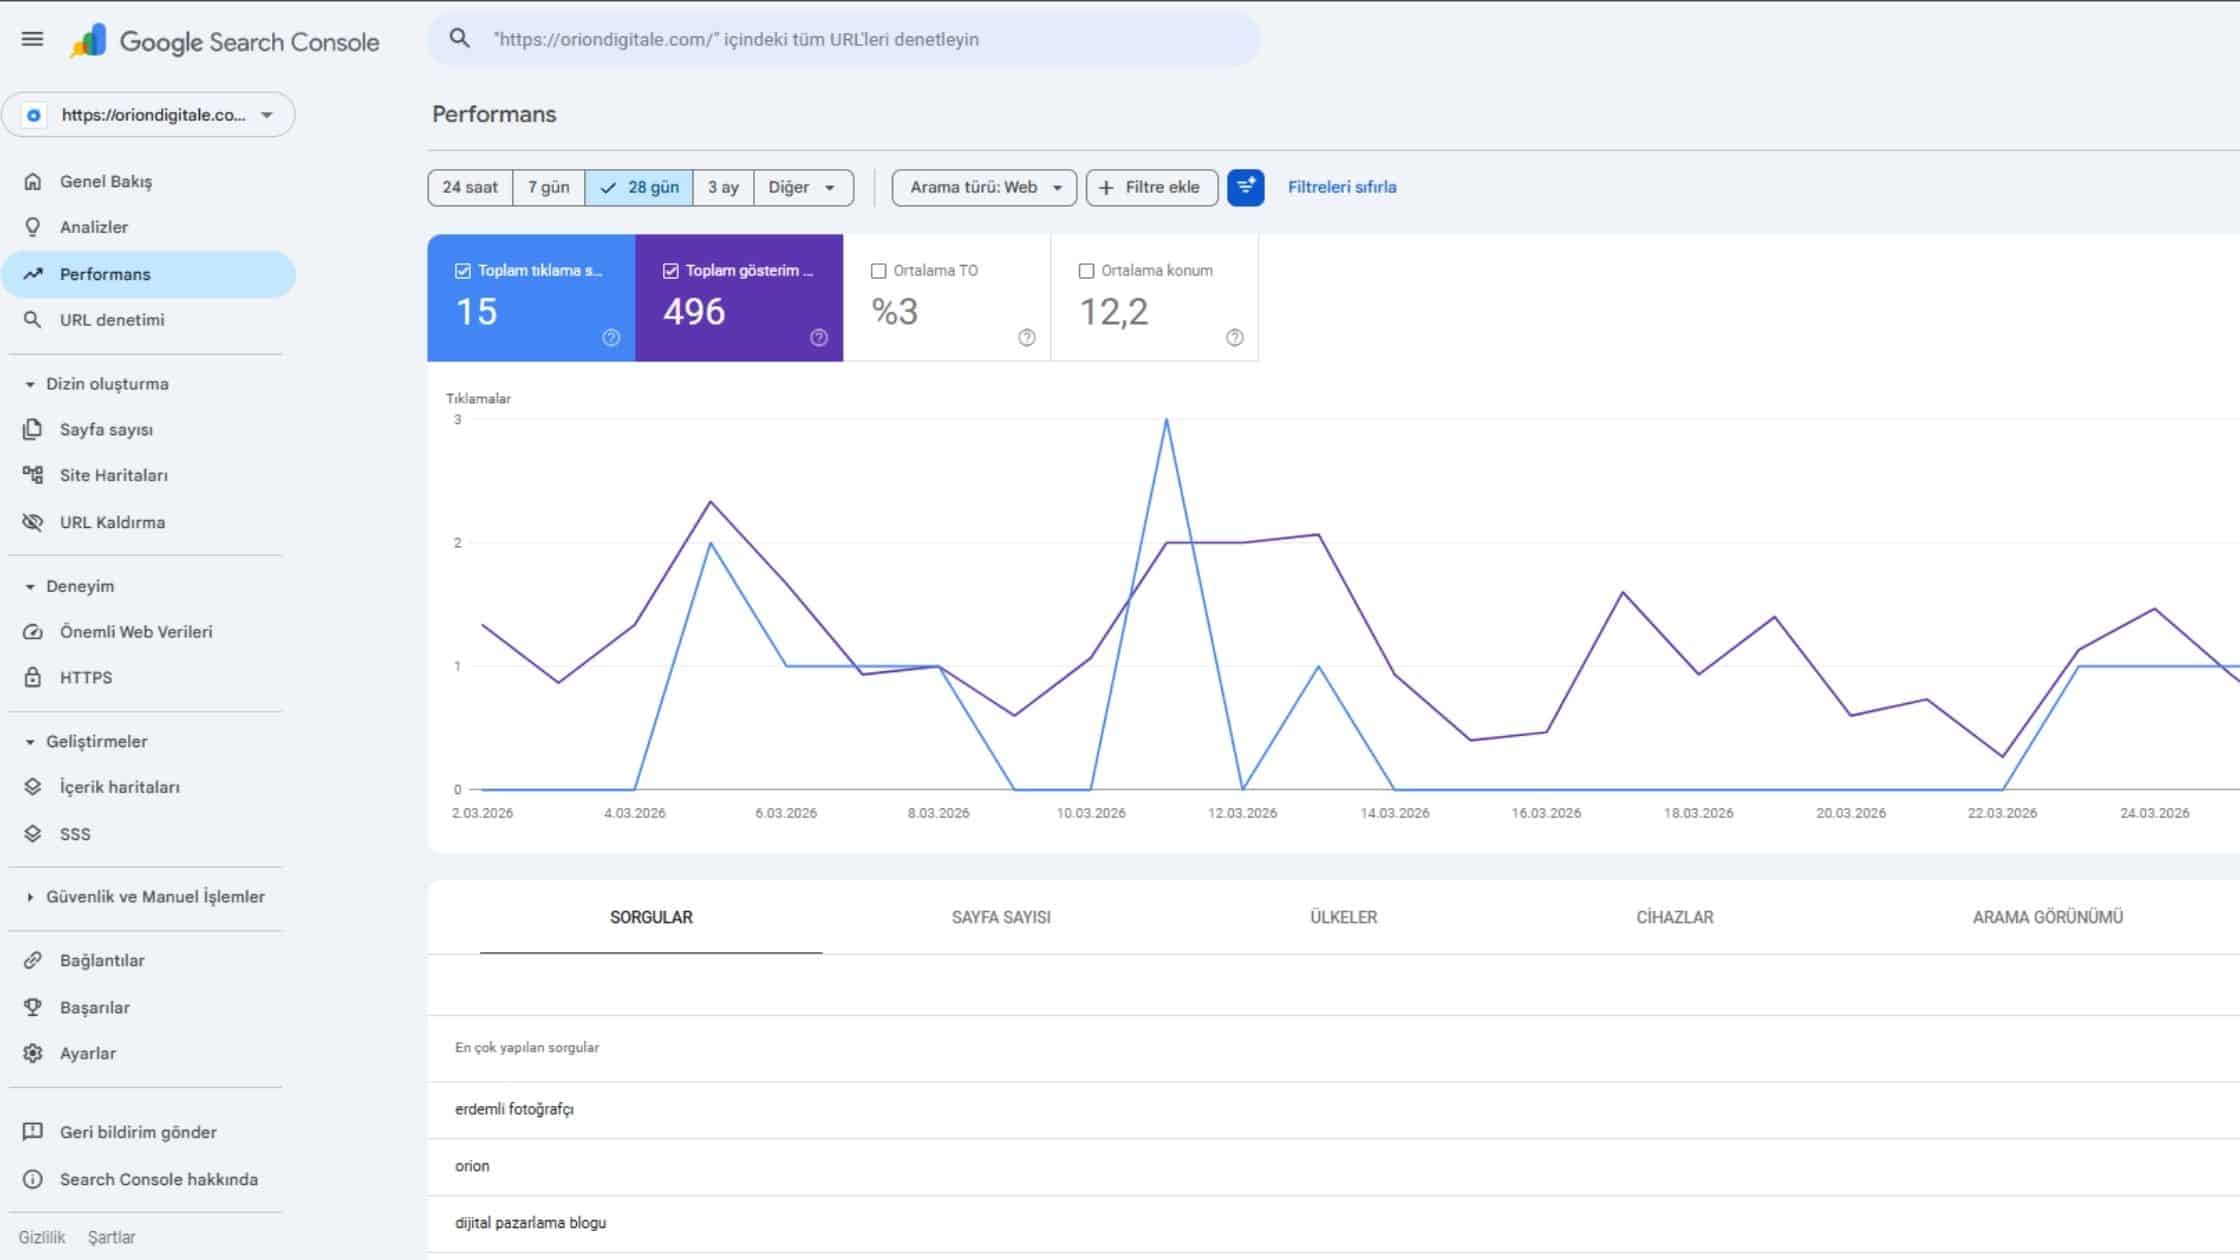2240x1260 pixels.
Task: Open the Performans sidebar icon
Action: click(34, 273)
